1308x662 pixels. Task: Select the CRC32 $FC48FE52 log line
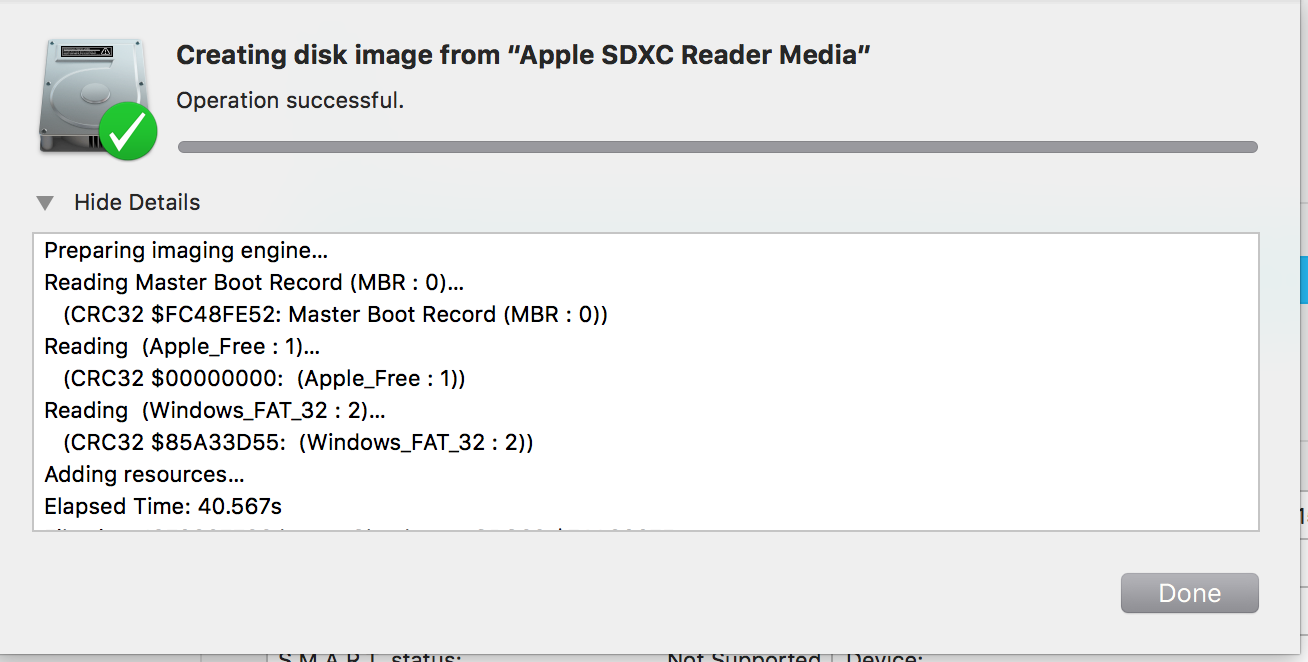[335, 315]
